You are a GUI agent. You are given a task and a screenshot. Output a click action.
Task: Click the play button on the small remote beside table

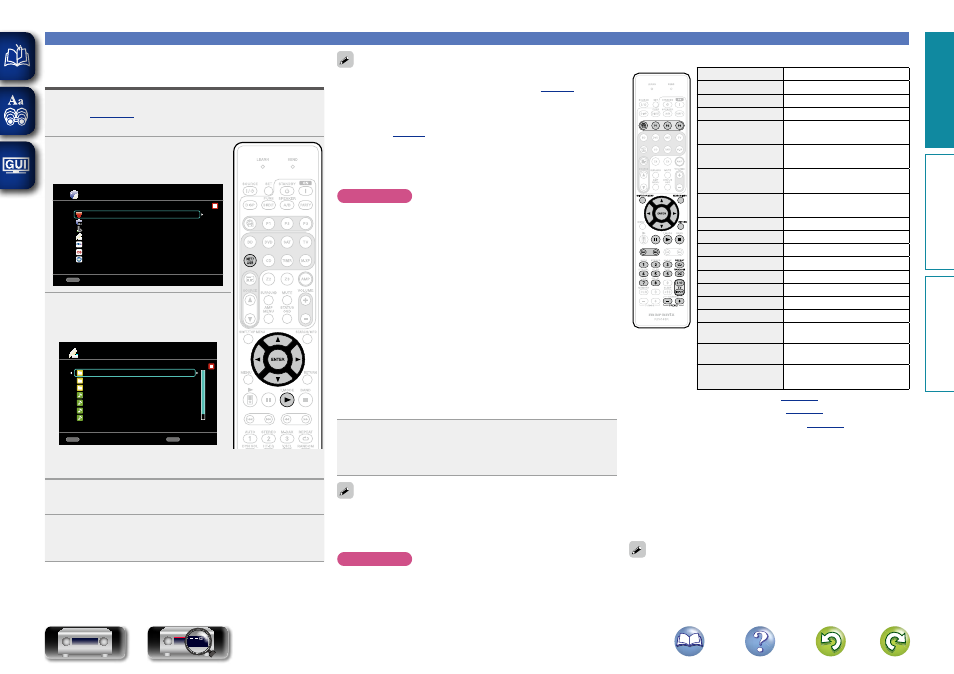667,240
